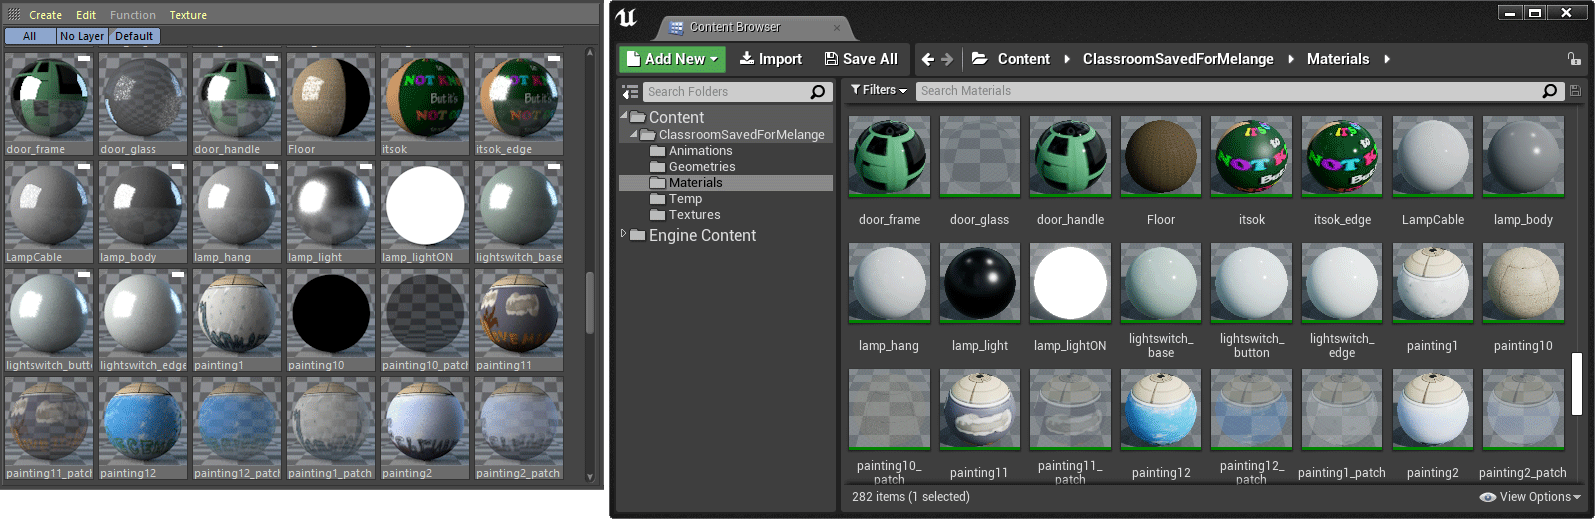Toggle the sources panel icon beside Search Folders
The width and height of the screenshot is (1595, 520).
coord(629,92)
